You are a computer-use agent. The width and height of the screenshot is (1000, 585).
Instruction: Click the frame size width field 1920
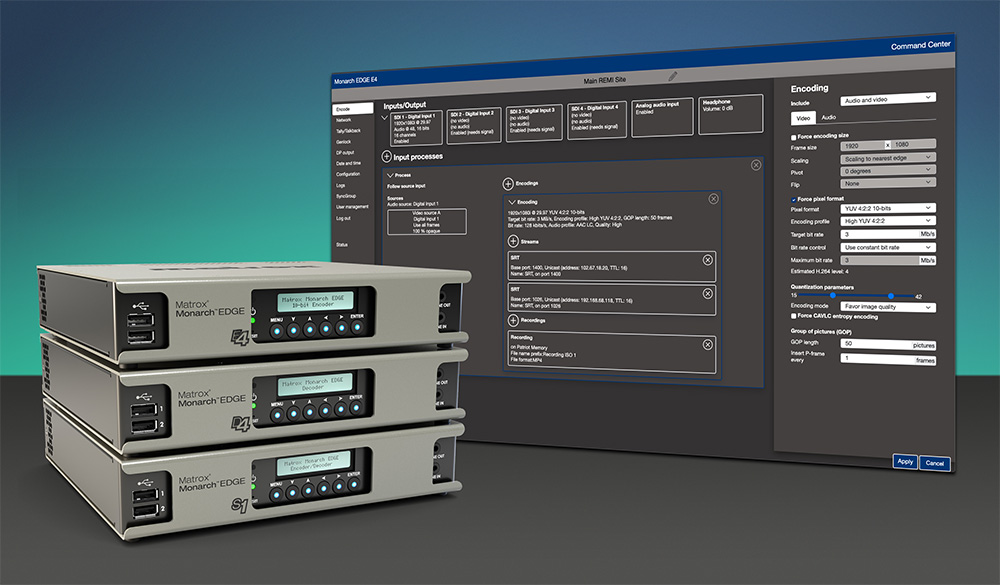862,145
